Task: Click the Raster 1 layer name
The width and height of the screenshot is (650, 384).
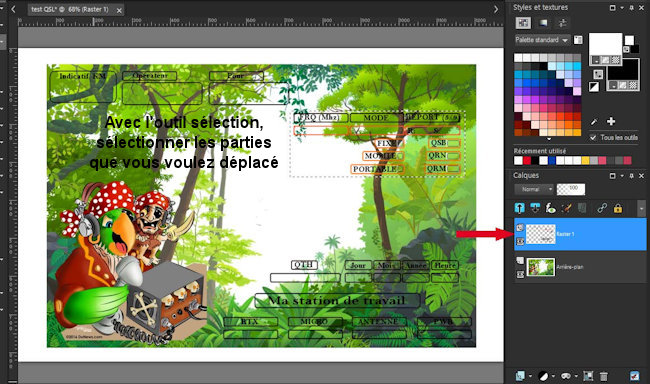Action: pyautogui.click(x=565, y=234)
